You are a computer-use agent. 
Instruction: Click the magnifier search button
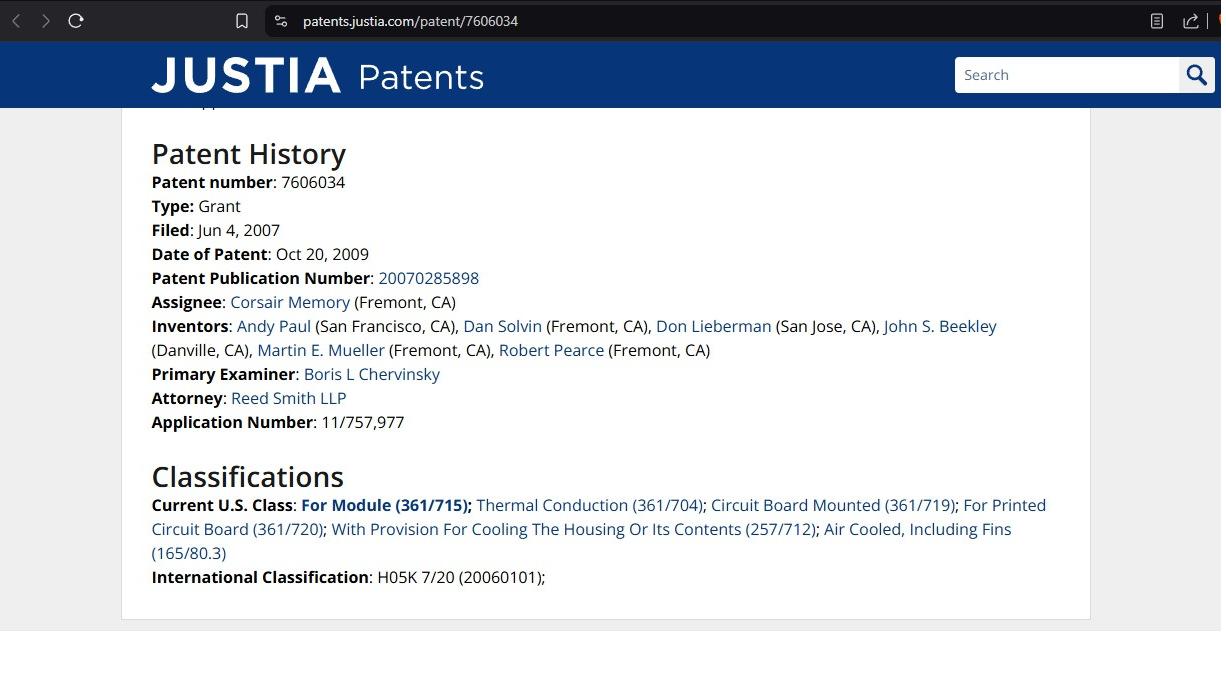(1197, 75)
